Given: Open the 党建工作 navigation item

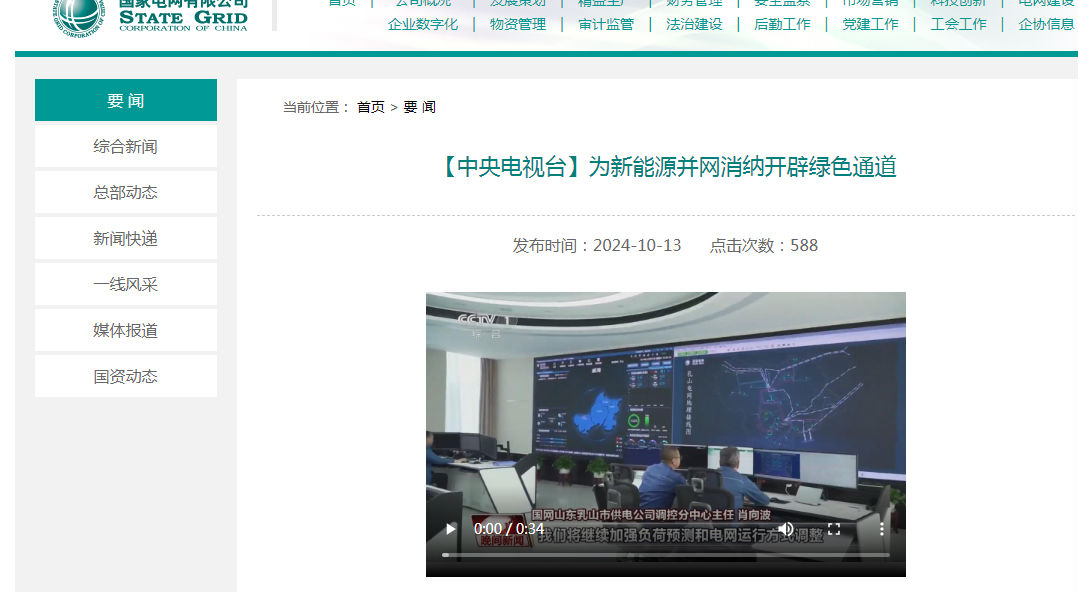Looking at the screenshot, I should coord(870,25).
